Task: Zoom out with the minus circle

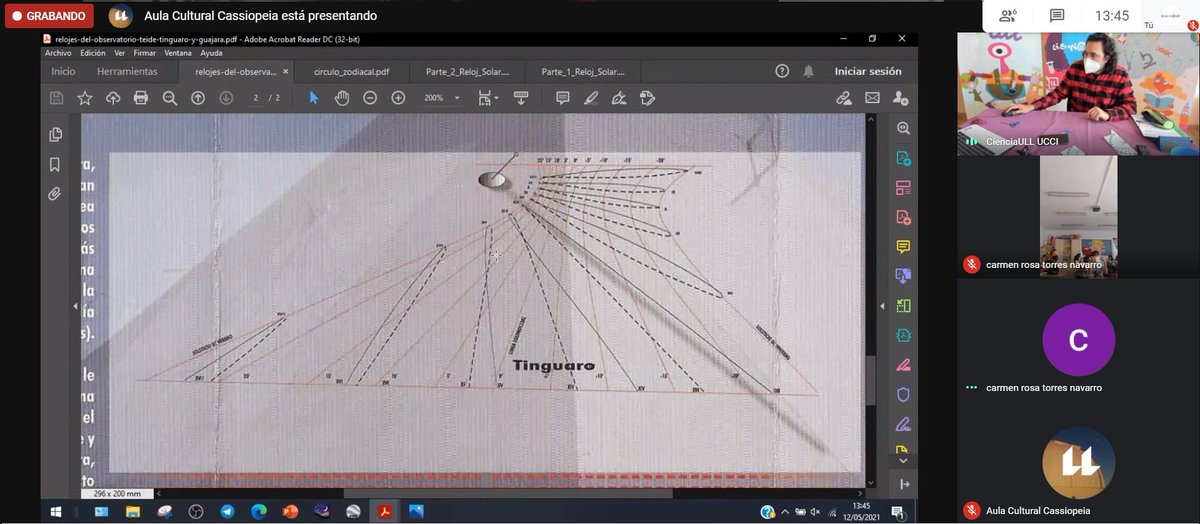Action: (370, 98)
